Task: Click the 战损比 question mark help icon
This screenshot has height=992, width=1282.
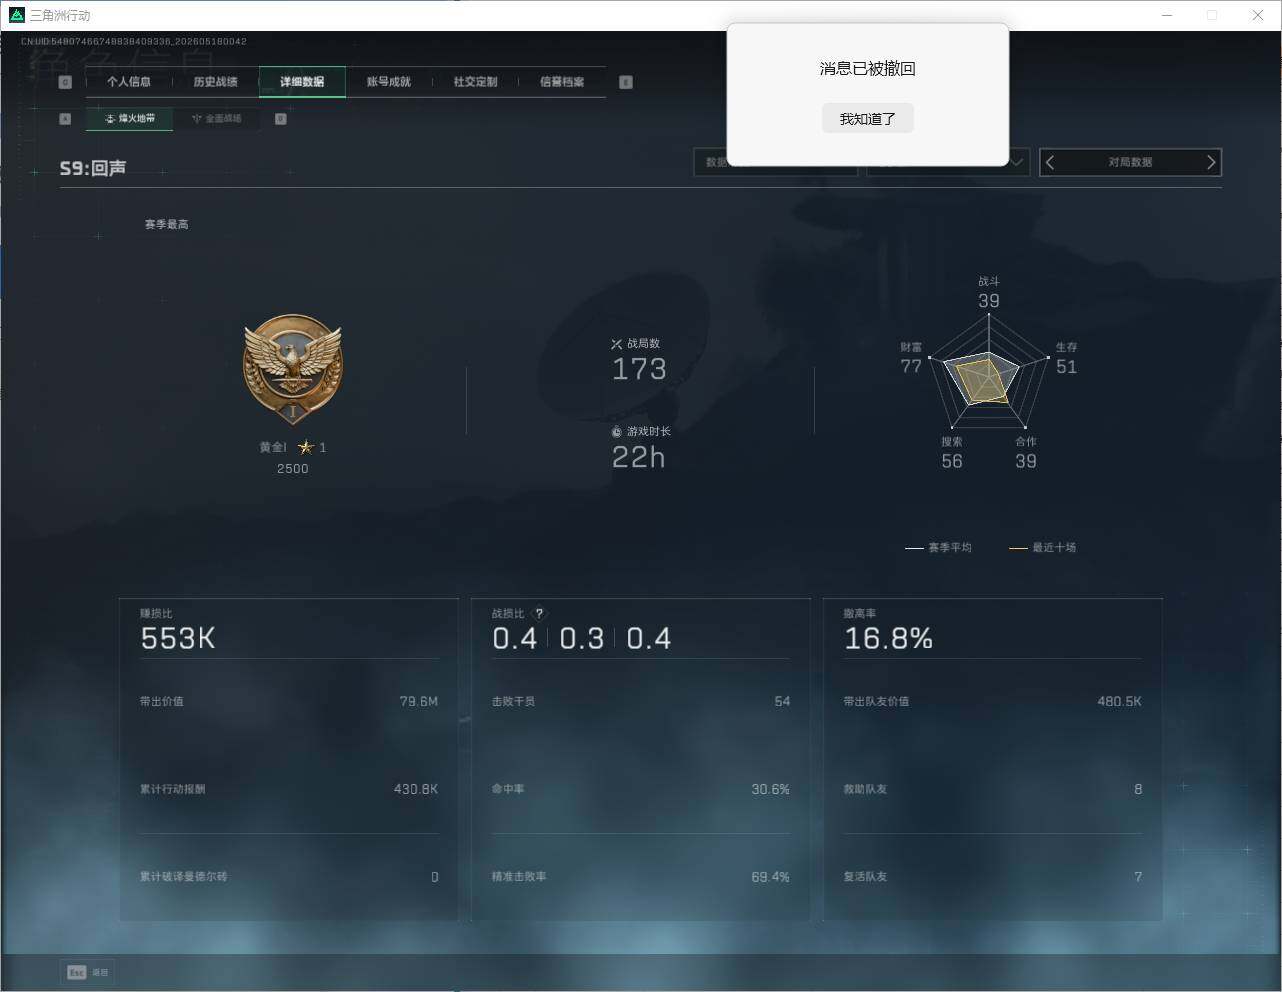Action: pos(539,614)
